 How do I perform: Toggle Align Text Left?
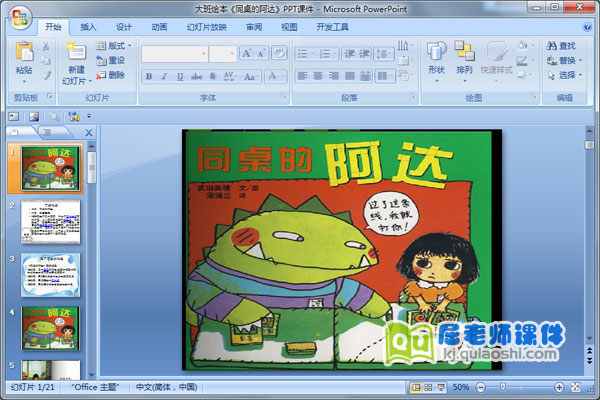[302, 76]
